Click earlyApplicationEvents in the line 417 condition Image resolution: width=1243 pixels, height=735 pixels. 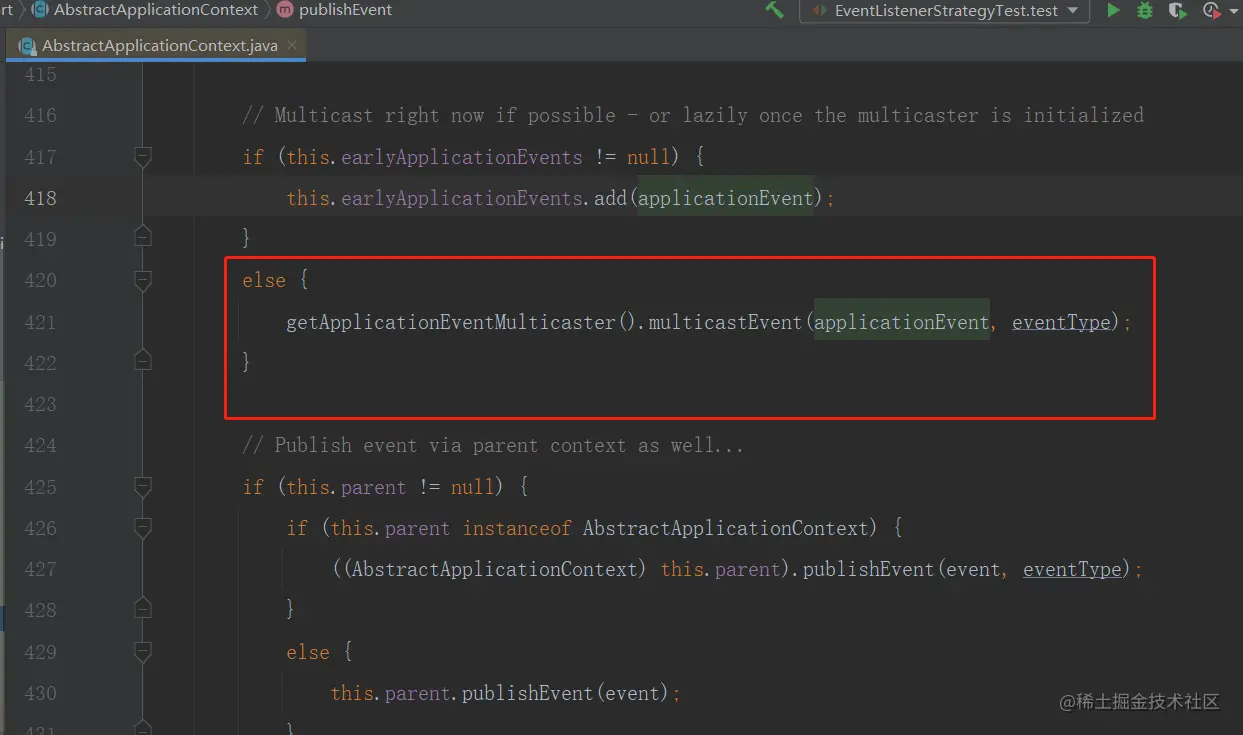[462, 157]
